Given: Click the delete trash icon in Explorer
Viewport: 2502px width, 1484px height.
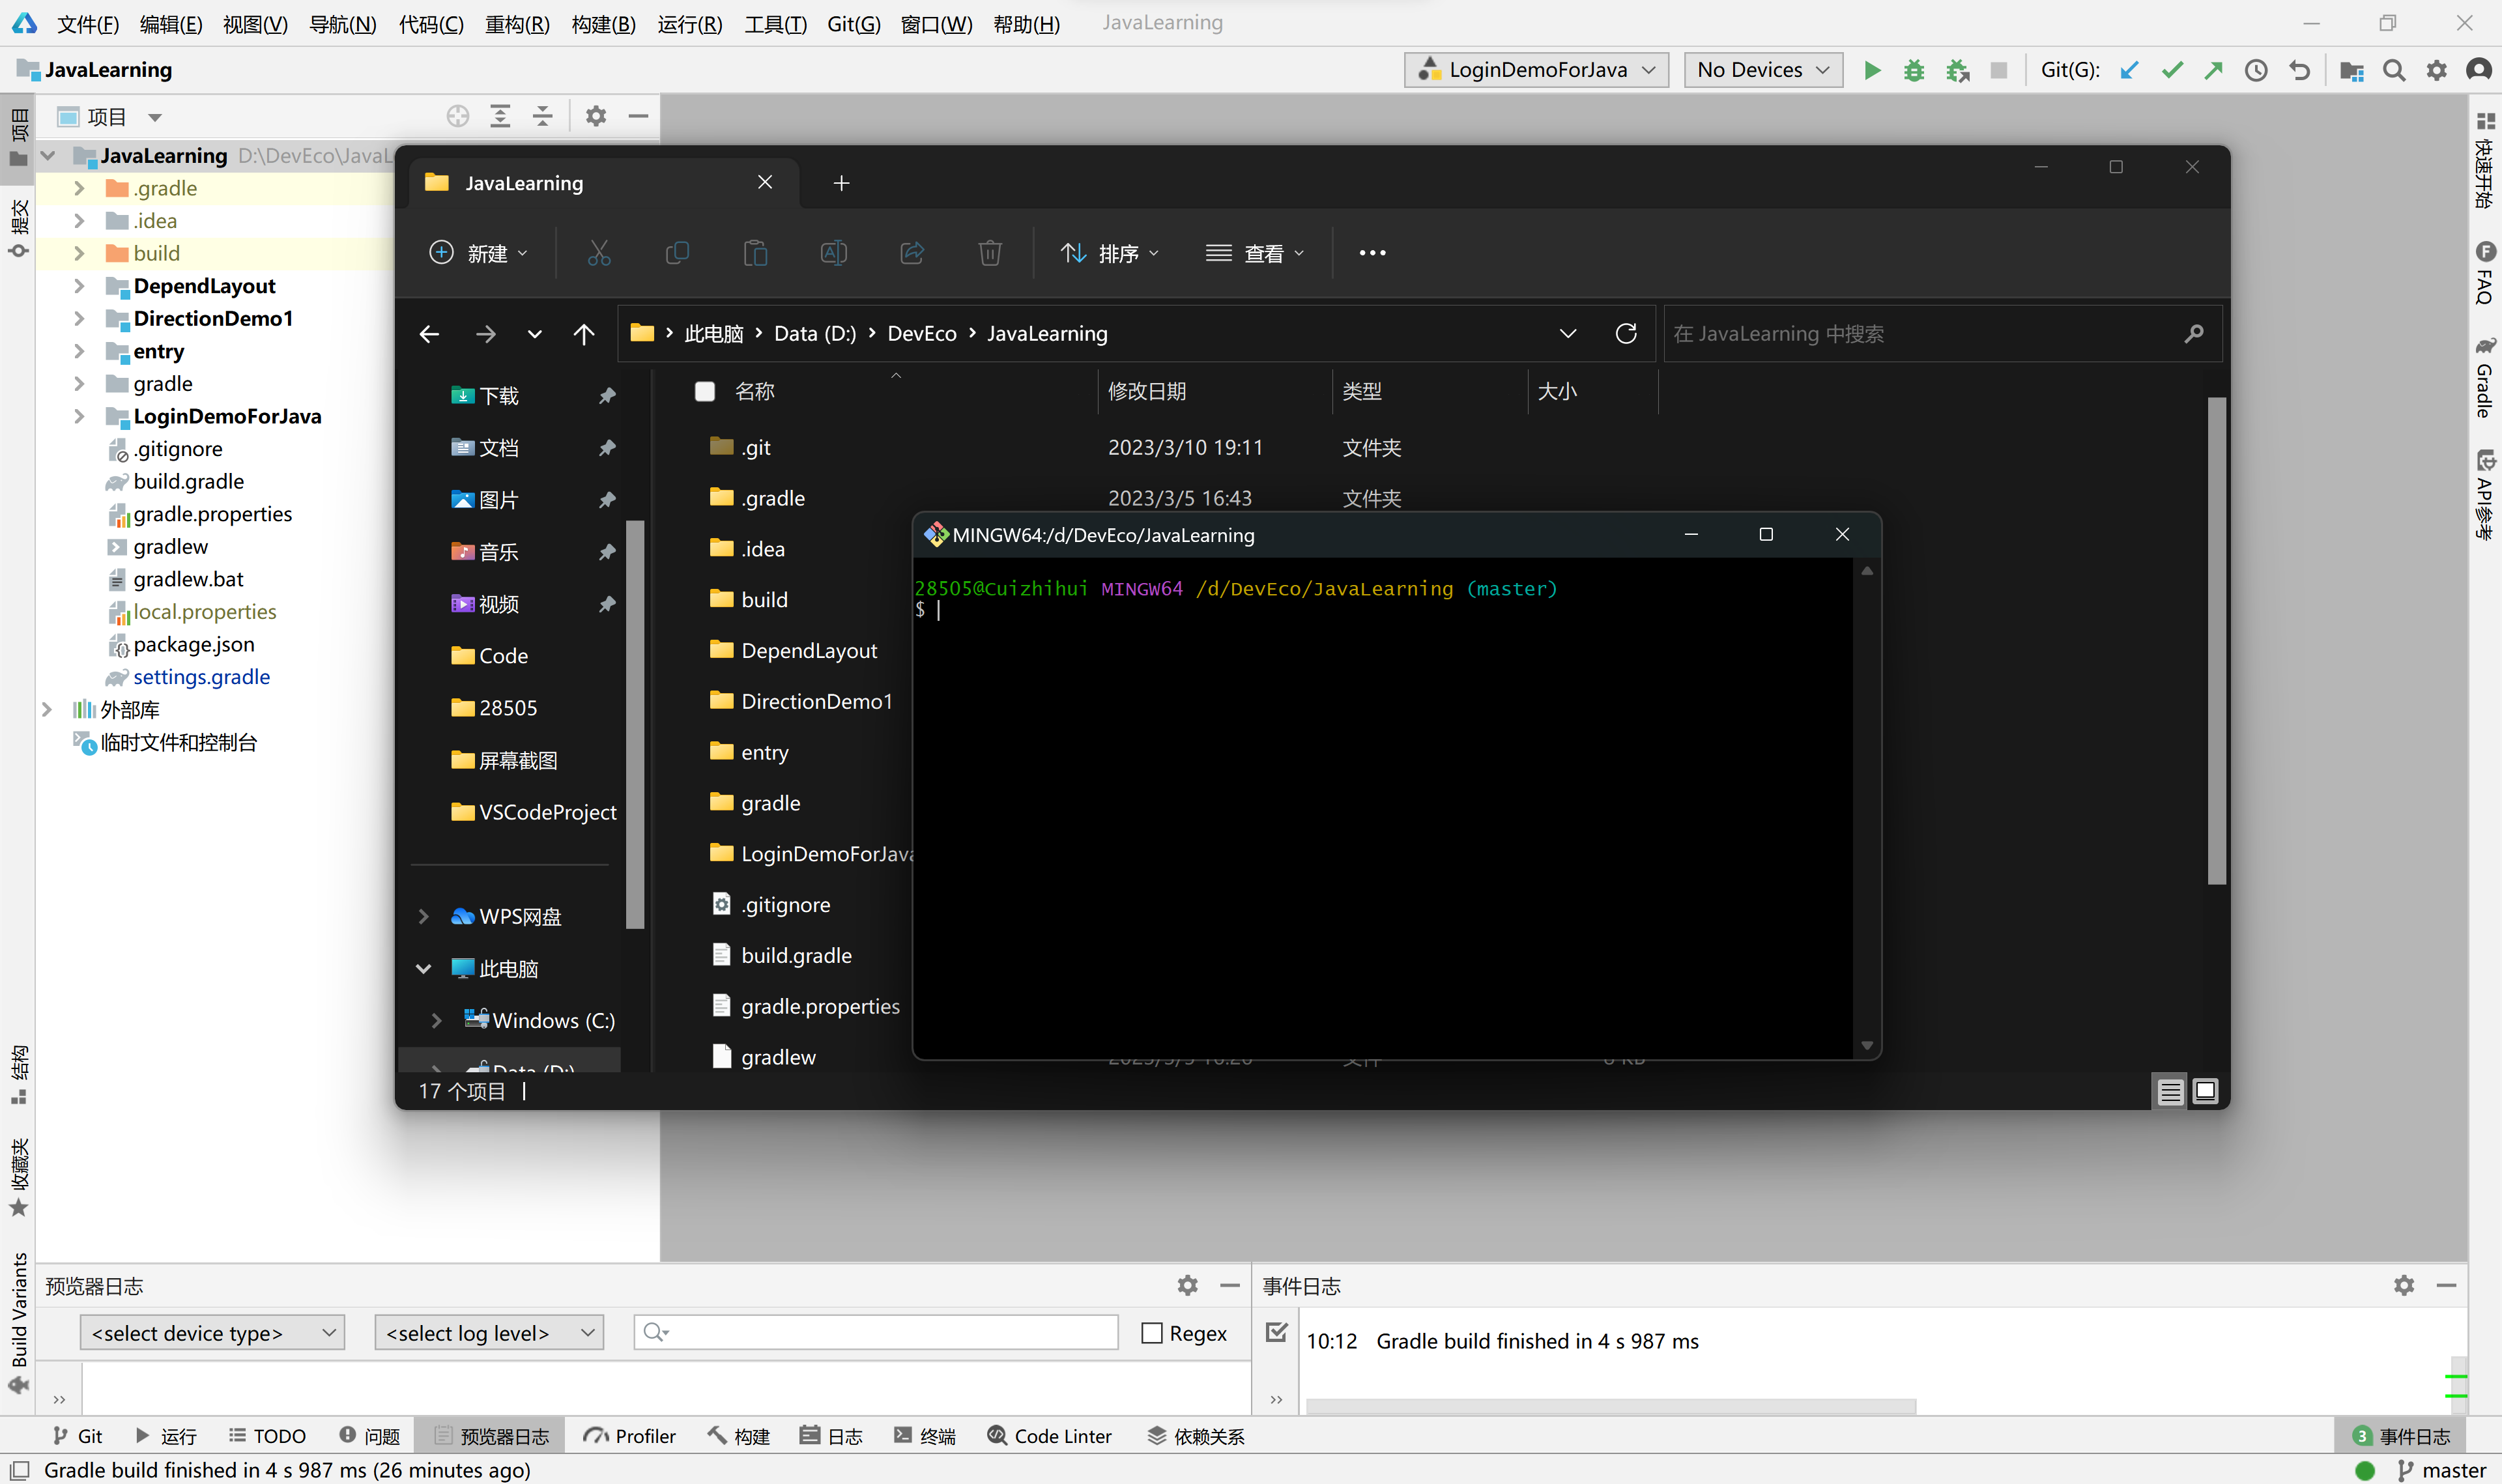Looking at the screenshot, I should 990,253.
